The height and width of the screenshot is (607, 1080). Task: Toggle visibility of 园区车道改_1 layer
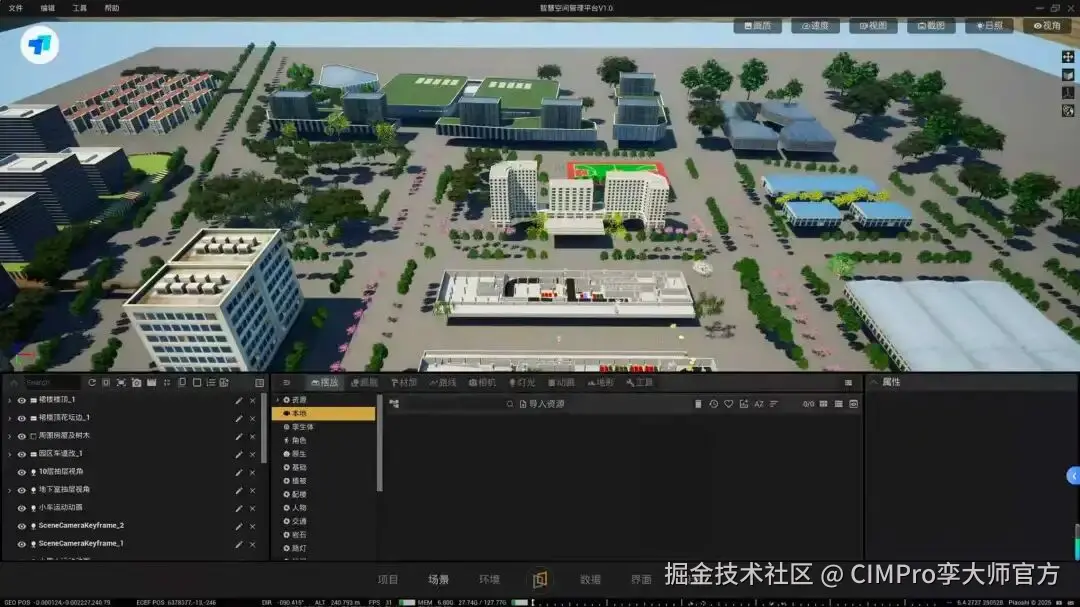21,454
